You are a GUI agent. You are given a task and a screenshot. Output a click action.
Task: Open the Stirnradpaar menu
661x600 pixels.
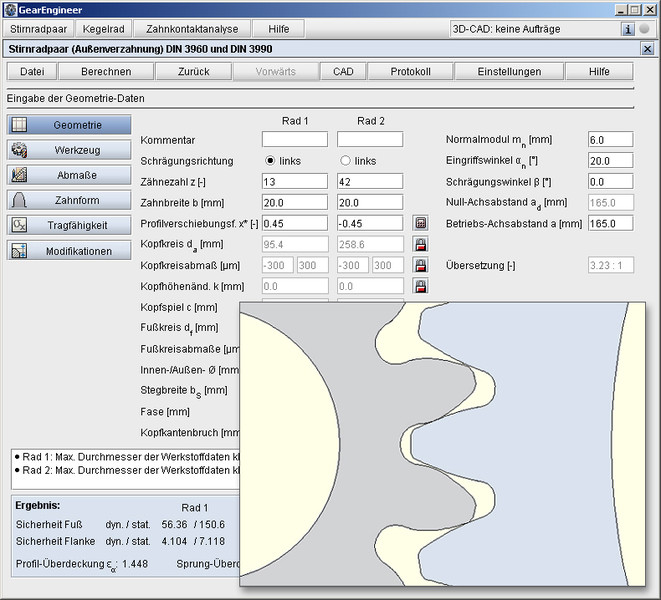[x=38, y=29]
